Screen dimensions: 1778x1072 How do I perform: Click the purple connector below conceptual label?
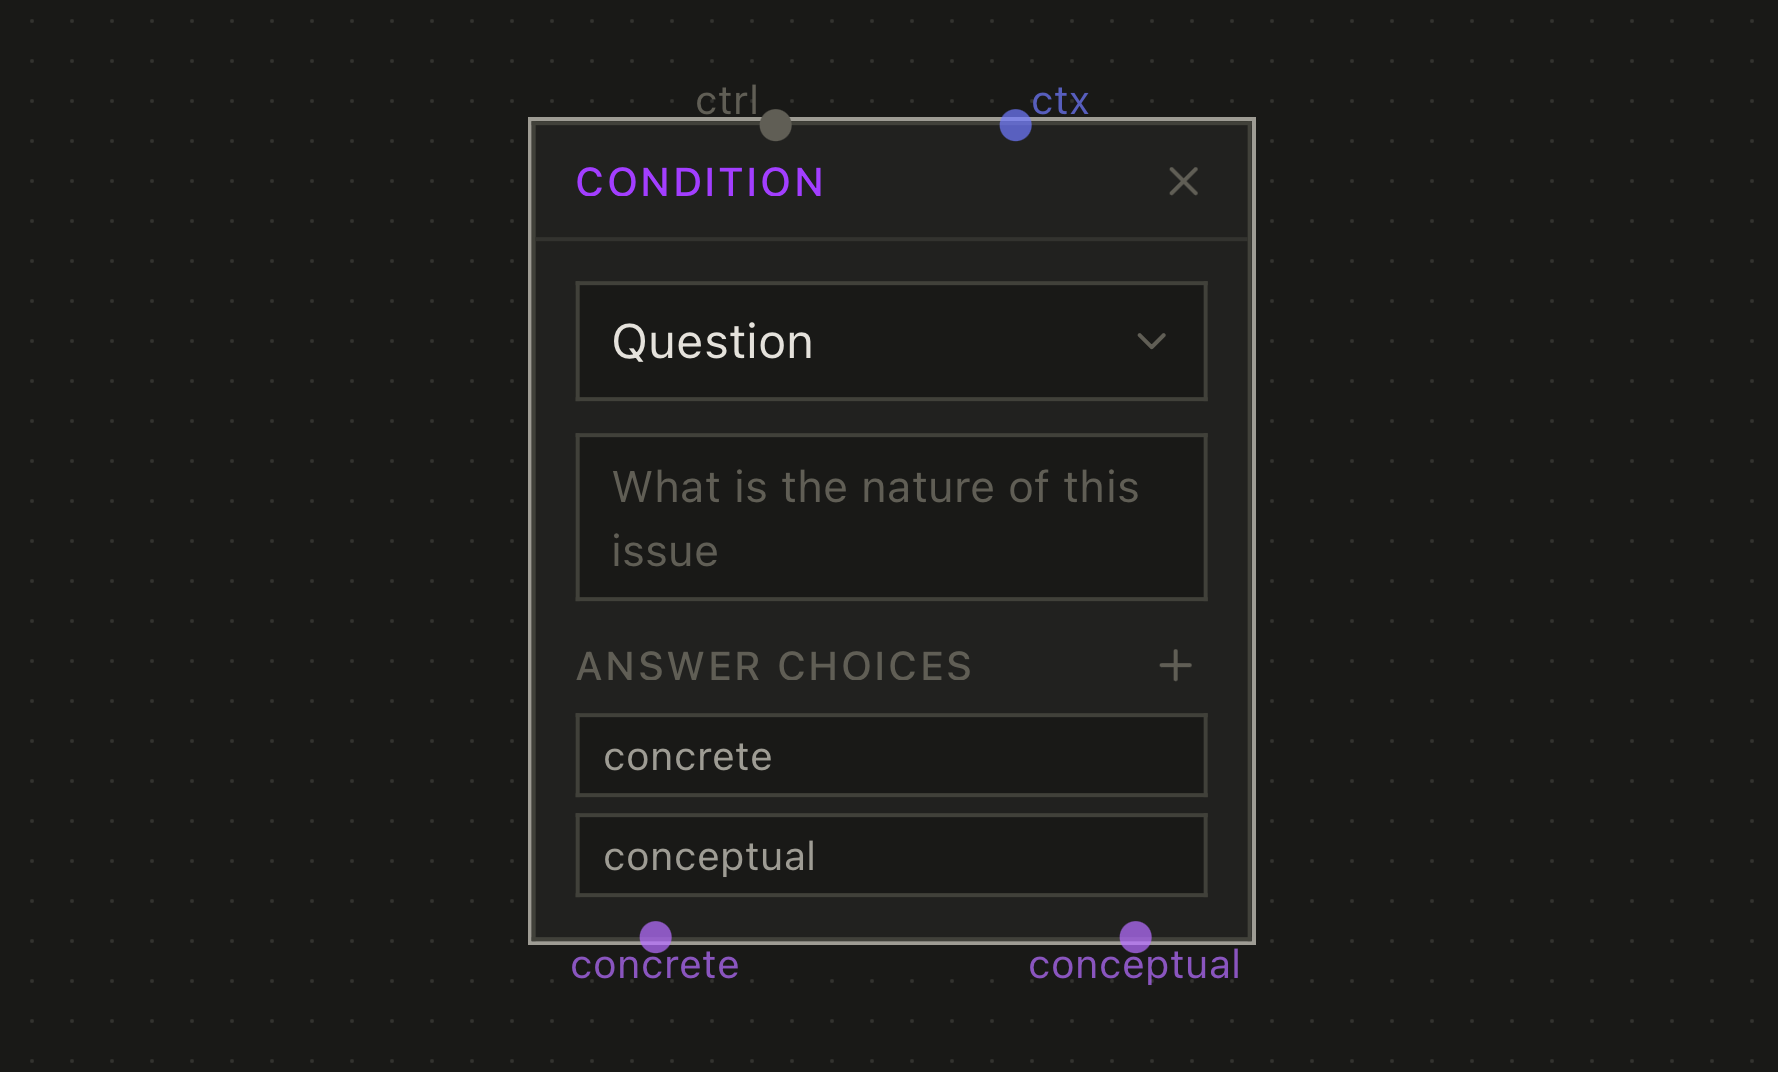pos(1134,937)
